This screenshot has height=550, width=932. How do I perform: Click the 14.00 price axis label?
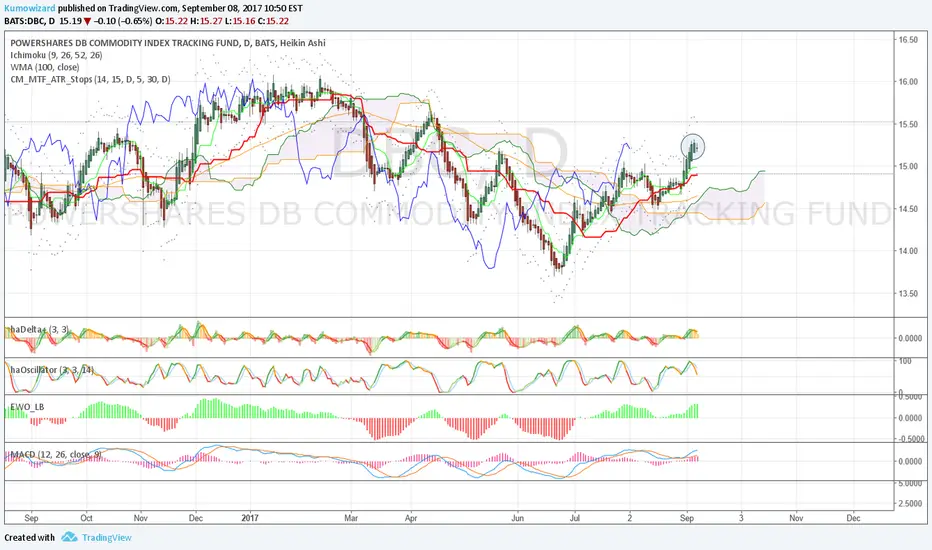(x=908, y=251)
